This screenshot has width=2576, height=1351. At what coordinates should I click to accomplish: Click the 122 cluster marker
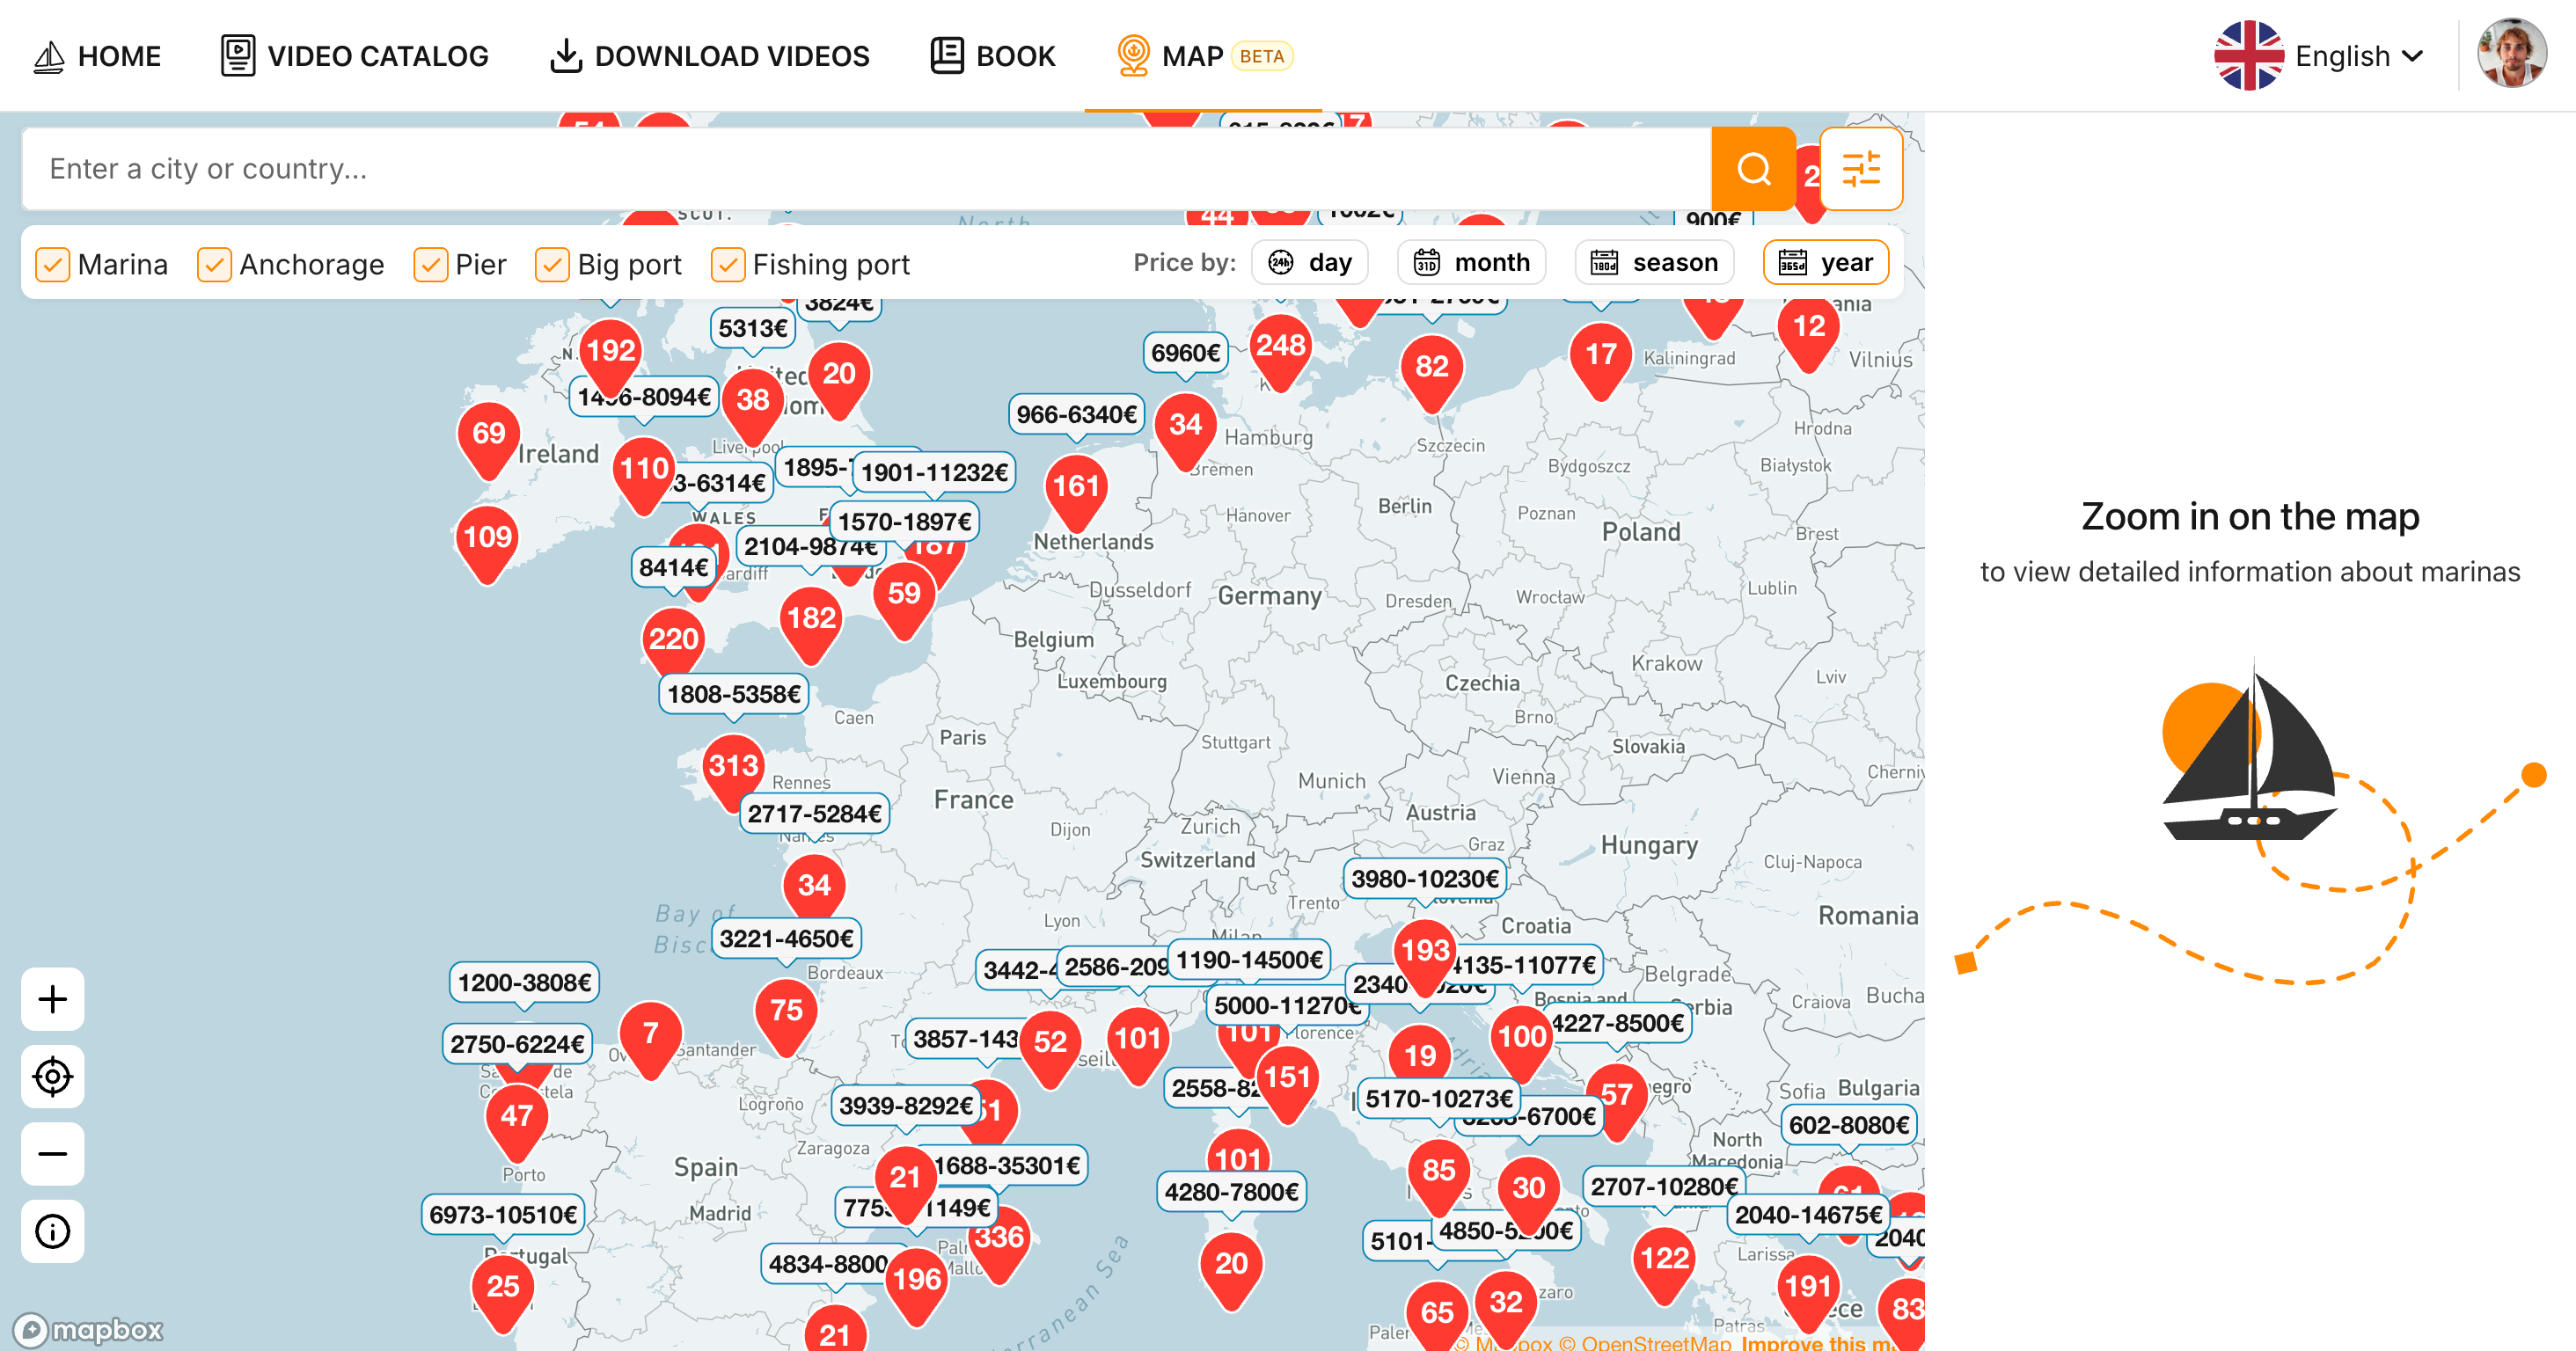(1664, 1264)
